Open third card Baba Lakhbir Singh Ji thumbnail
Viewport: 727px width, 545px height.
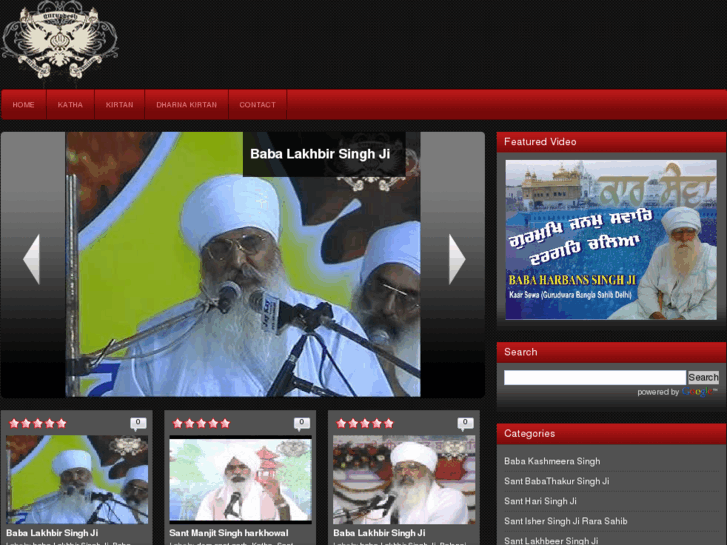pyautogui.click(x=404, y=480)
